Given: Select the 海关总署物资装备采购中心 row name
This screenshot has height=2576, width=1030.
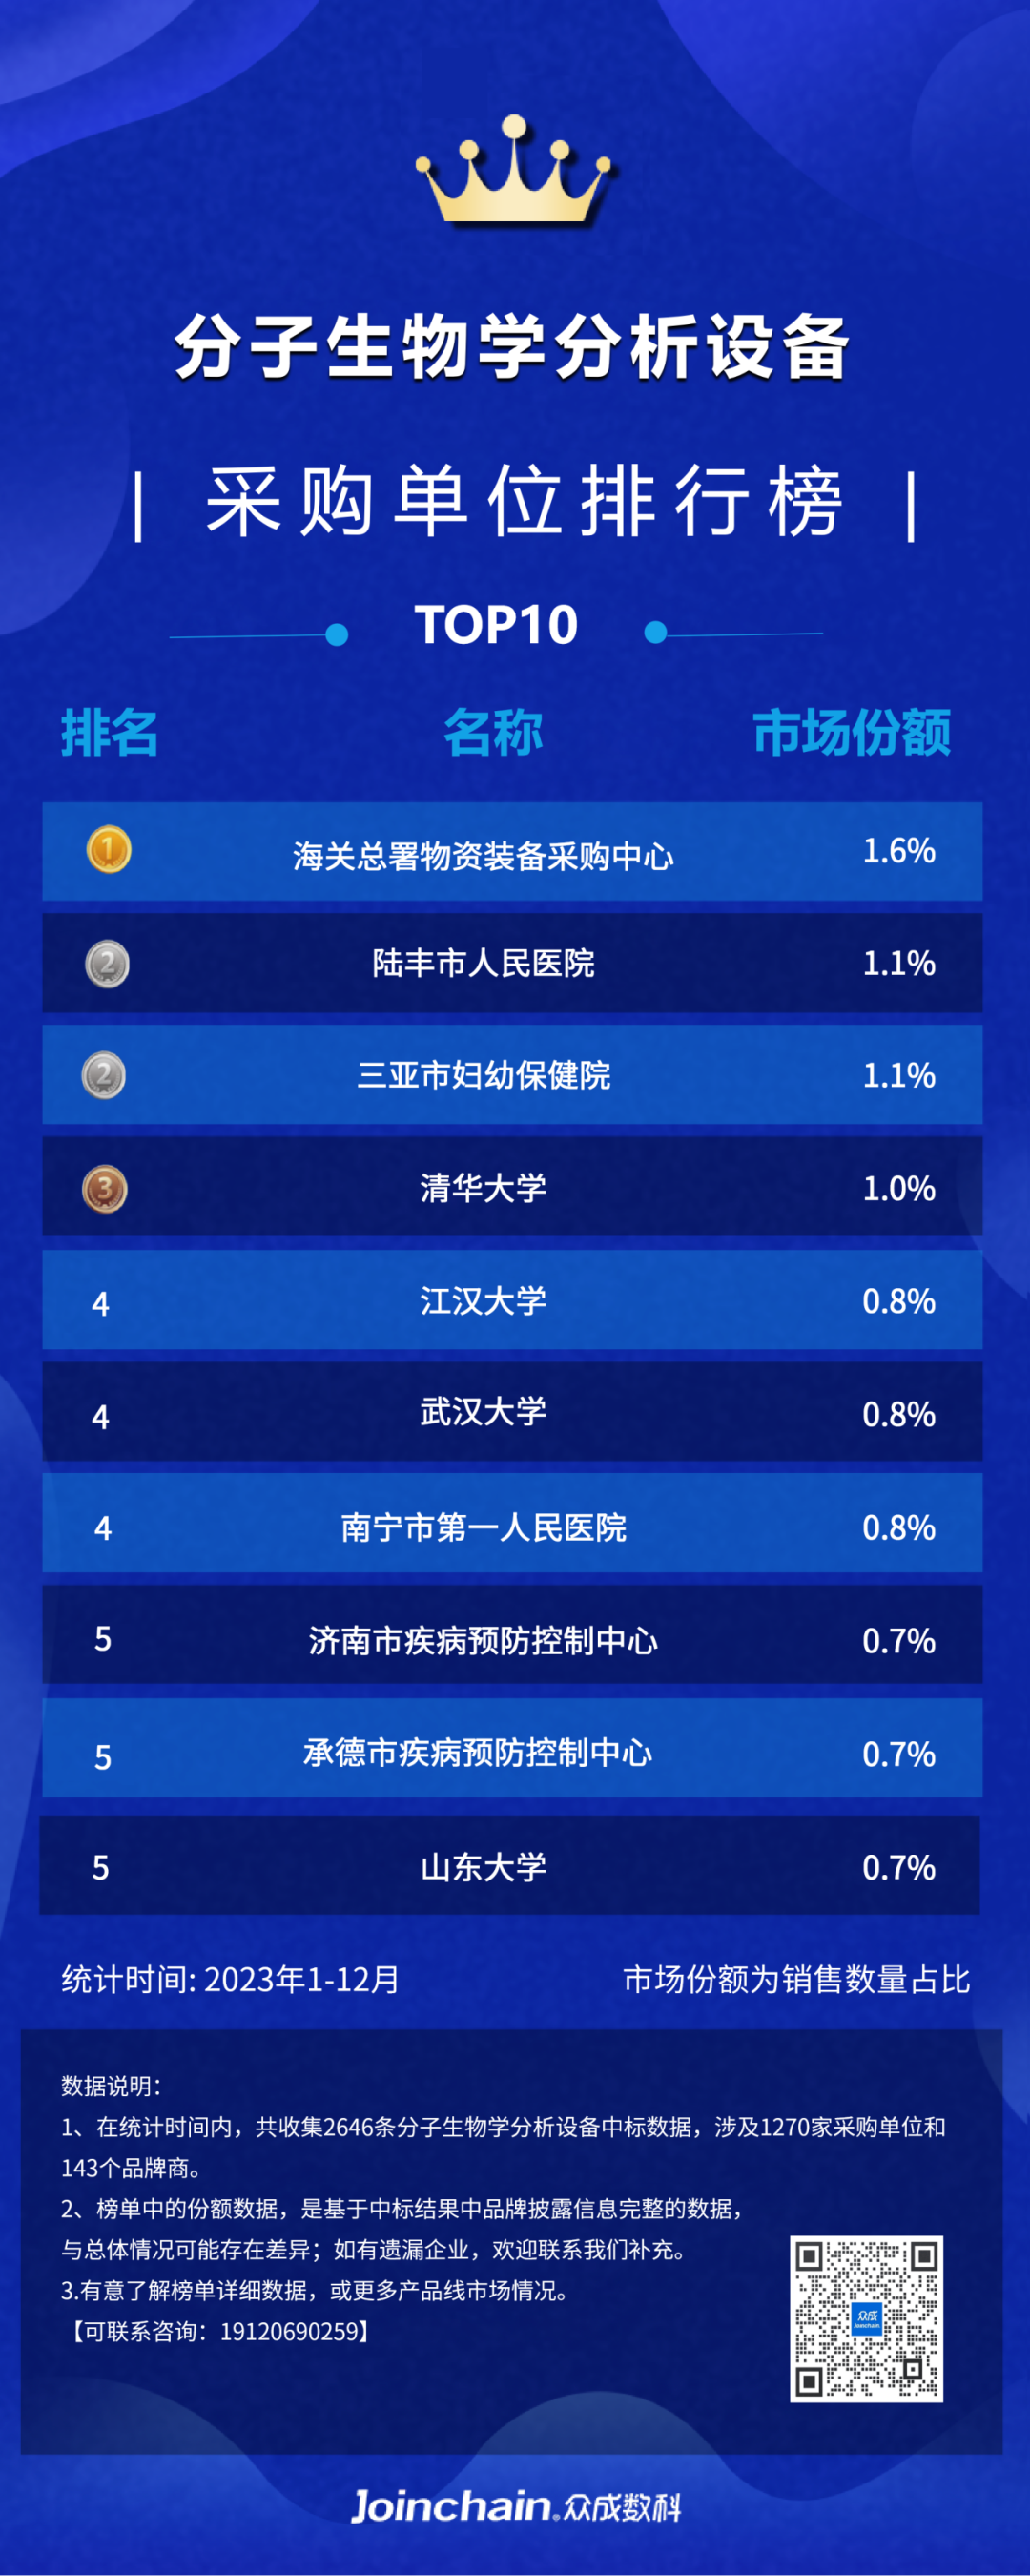Looking at the screenshot, I should click(483, 856).
